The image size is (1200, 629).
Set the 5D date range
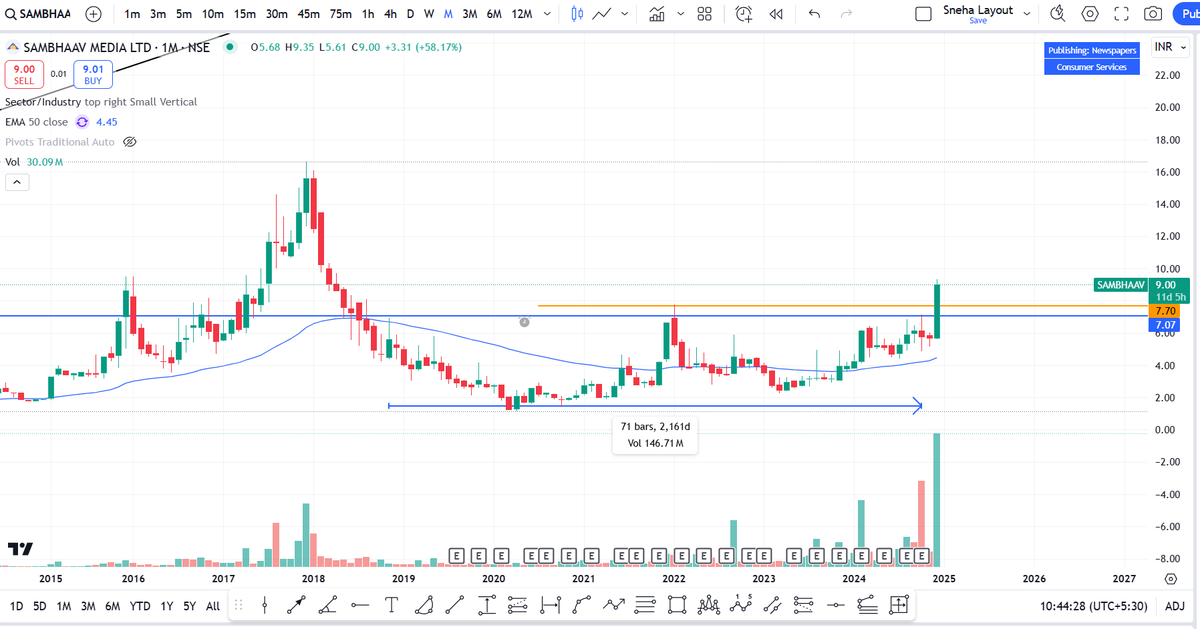39,606
